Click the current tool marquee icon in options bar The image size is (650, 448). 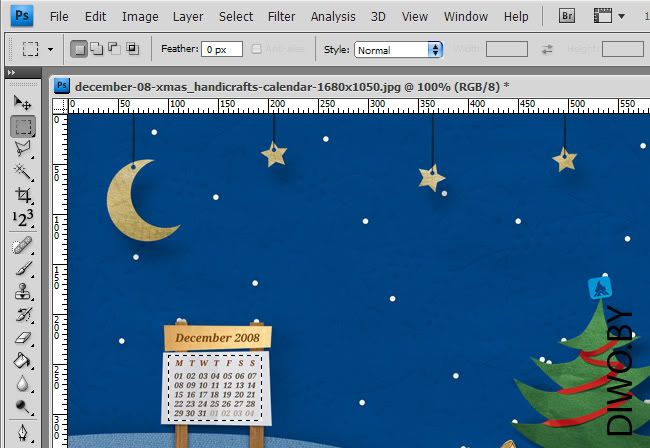(31, 49)
